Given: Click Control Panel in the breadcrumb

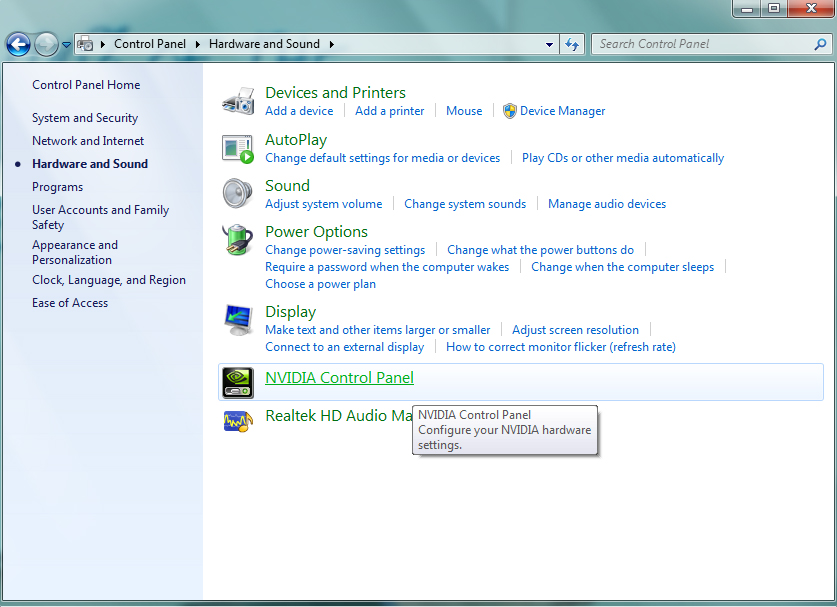Looking at the screenshot, I should pyautogui.click(x=150, y=44).
